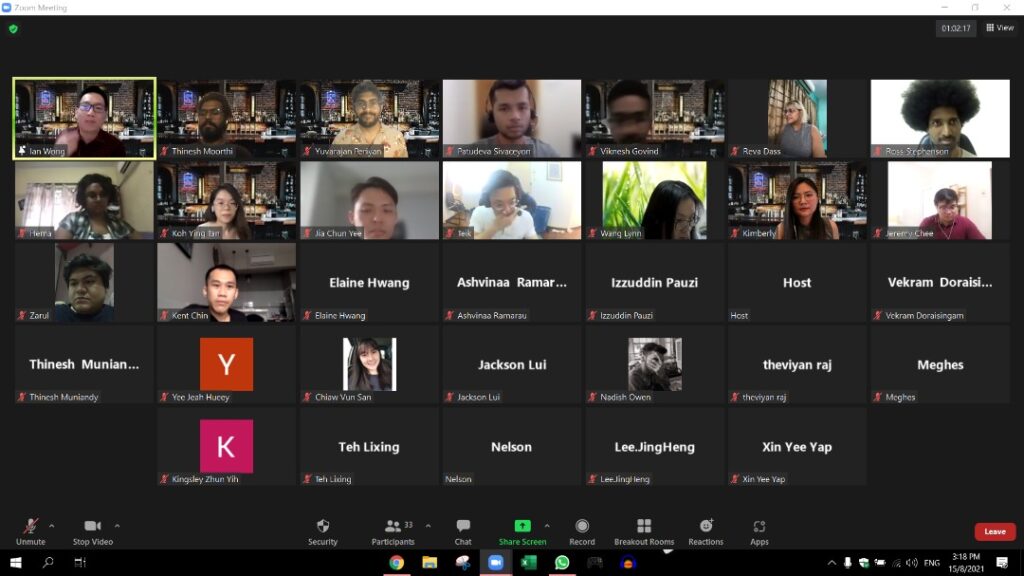This screenshot has width=1024, height=576.
Task: Expand the Participants options chevron
Action: click(428, 525)
